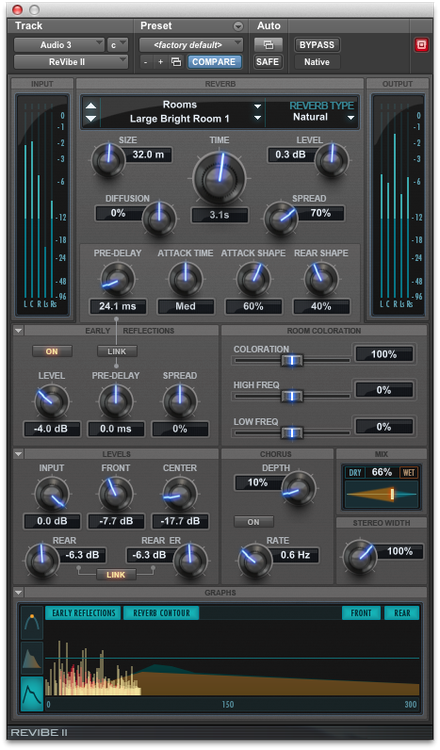Toggle Chorus ON button
This screenshot has height=750, width=440.
click(253, 522)
